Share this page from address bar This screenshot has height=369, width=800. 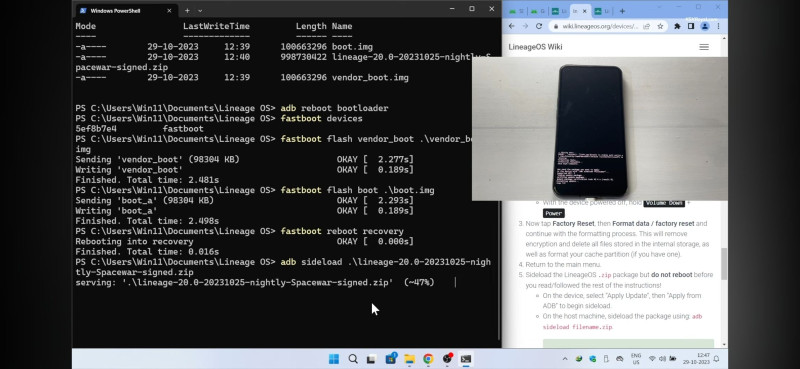tap(647, 26)
